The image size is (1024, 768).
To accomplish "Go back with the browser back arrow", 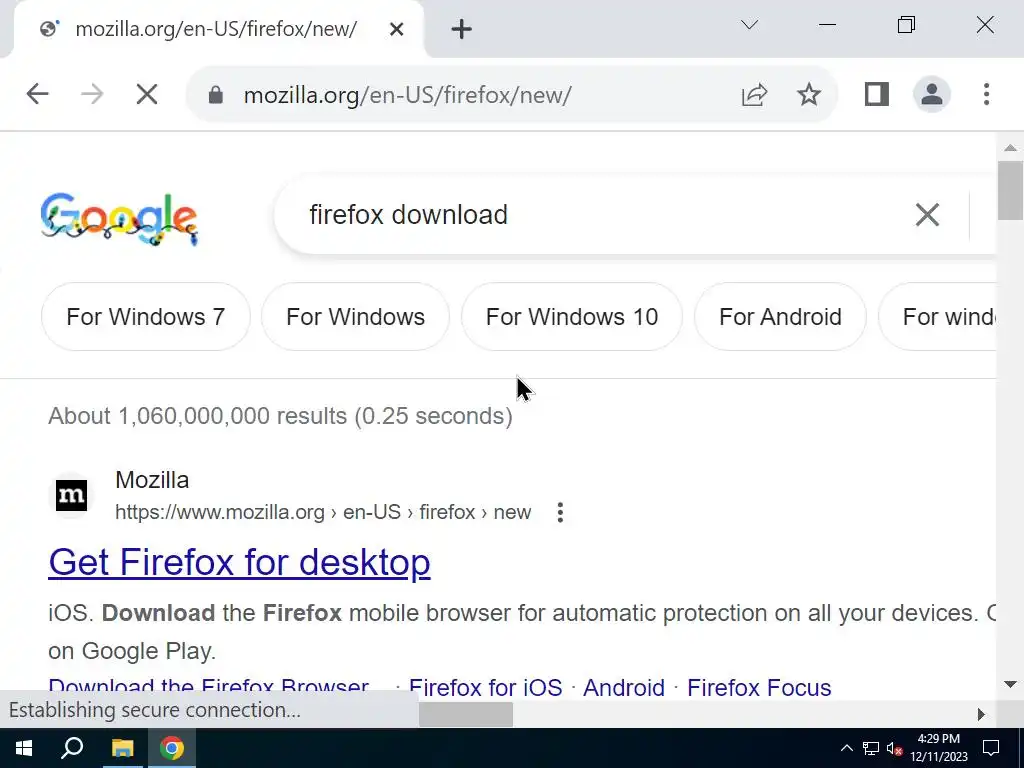I will point(37,95).
